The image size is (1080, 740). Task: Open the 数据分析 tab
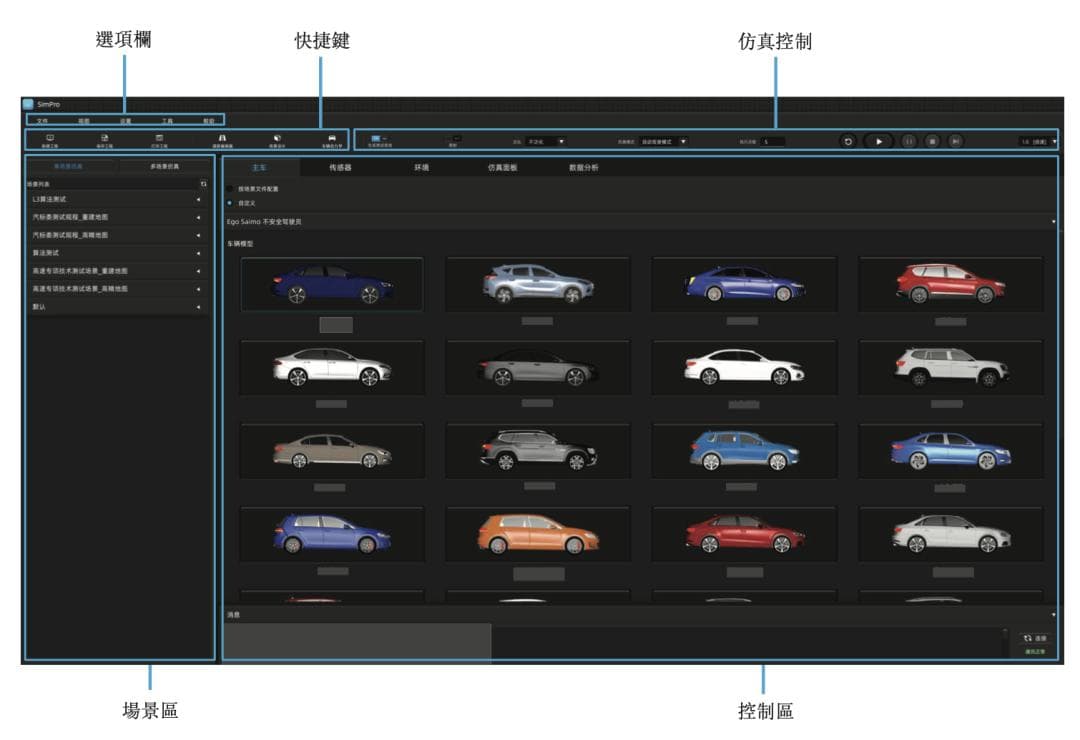pos(584,168)
